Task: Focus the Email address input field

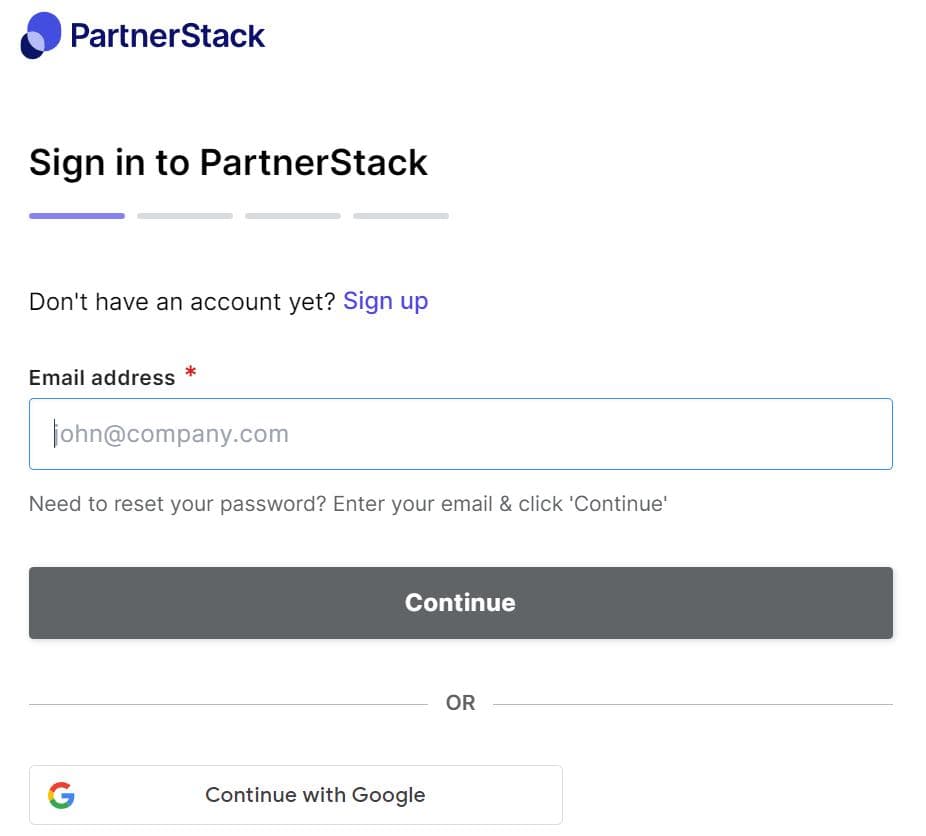Action: (x=460, y=434)
